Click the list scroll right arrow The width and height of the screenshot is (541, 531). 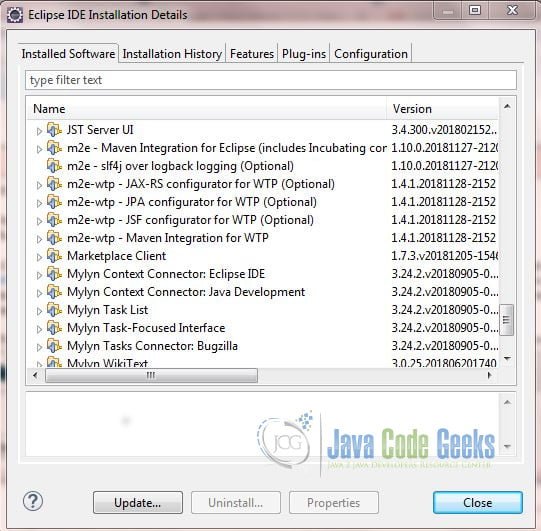tap(489, 375)
